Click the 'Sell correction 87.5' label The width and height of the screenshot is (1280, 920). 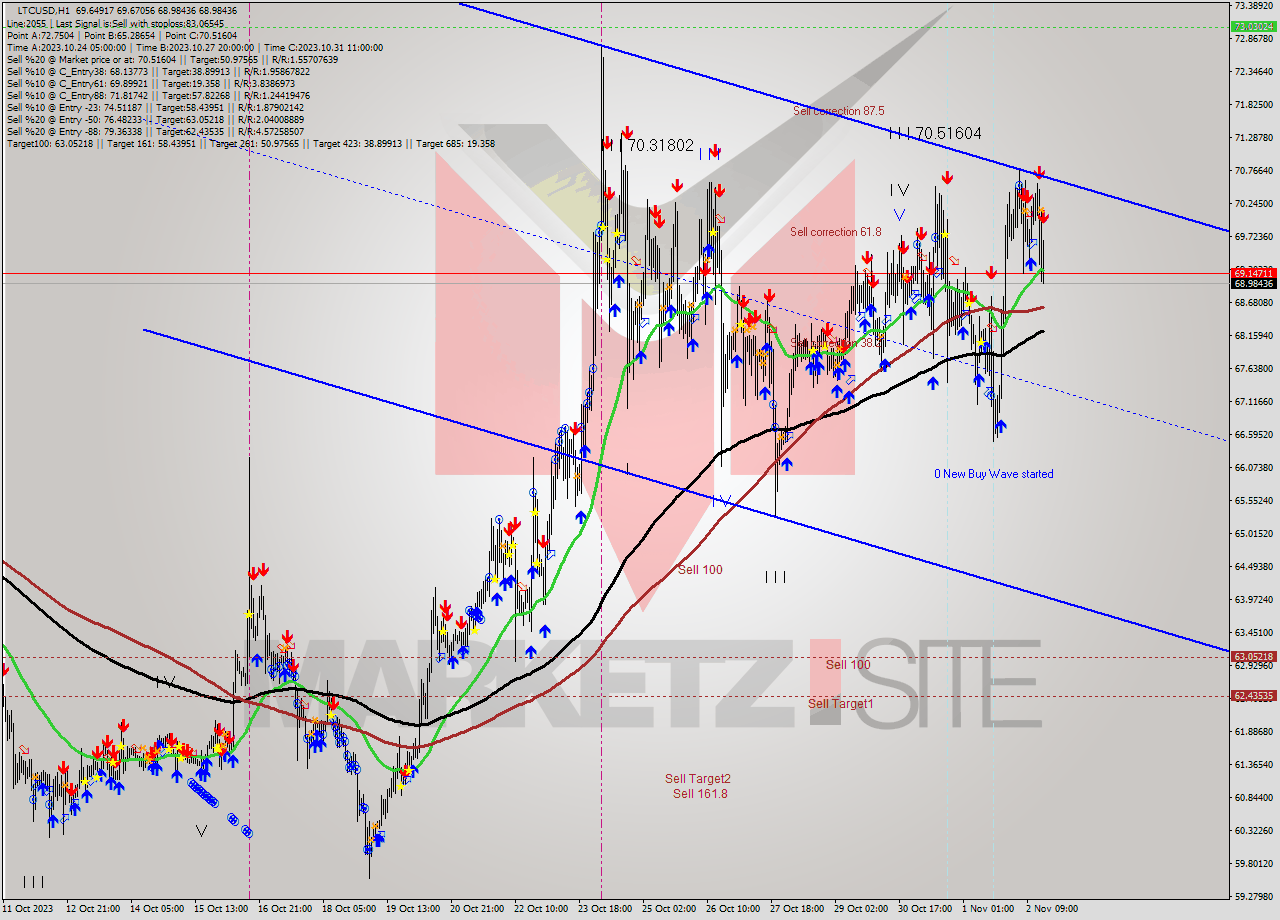pyautogui.click(x=838, y=111)
